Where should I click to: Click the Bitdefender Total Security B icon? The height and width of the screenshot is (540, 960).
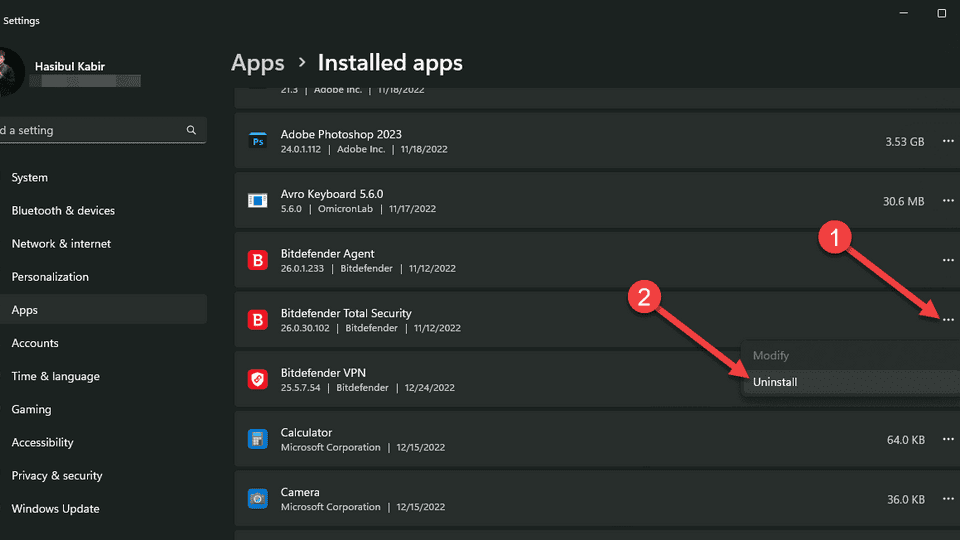[x=258, y=320]
